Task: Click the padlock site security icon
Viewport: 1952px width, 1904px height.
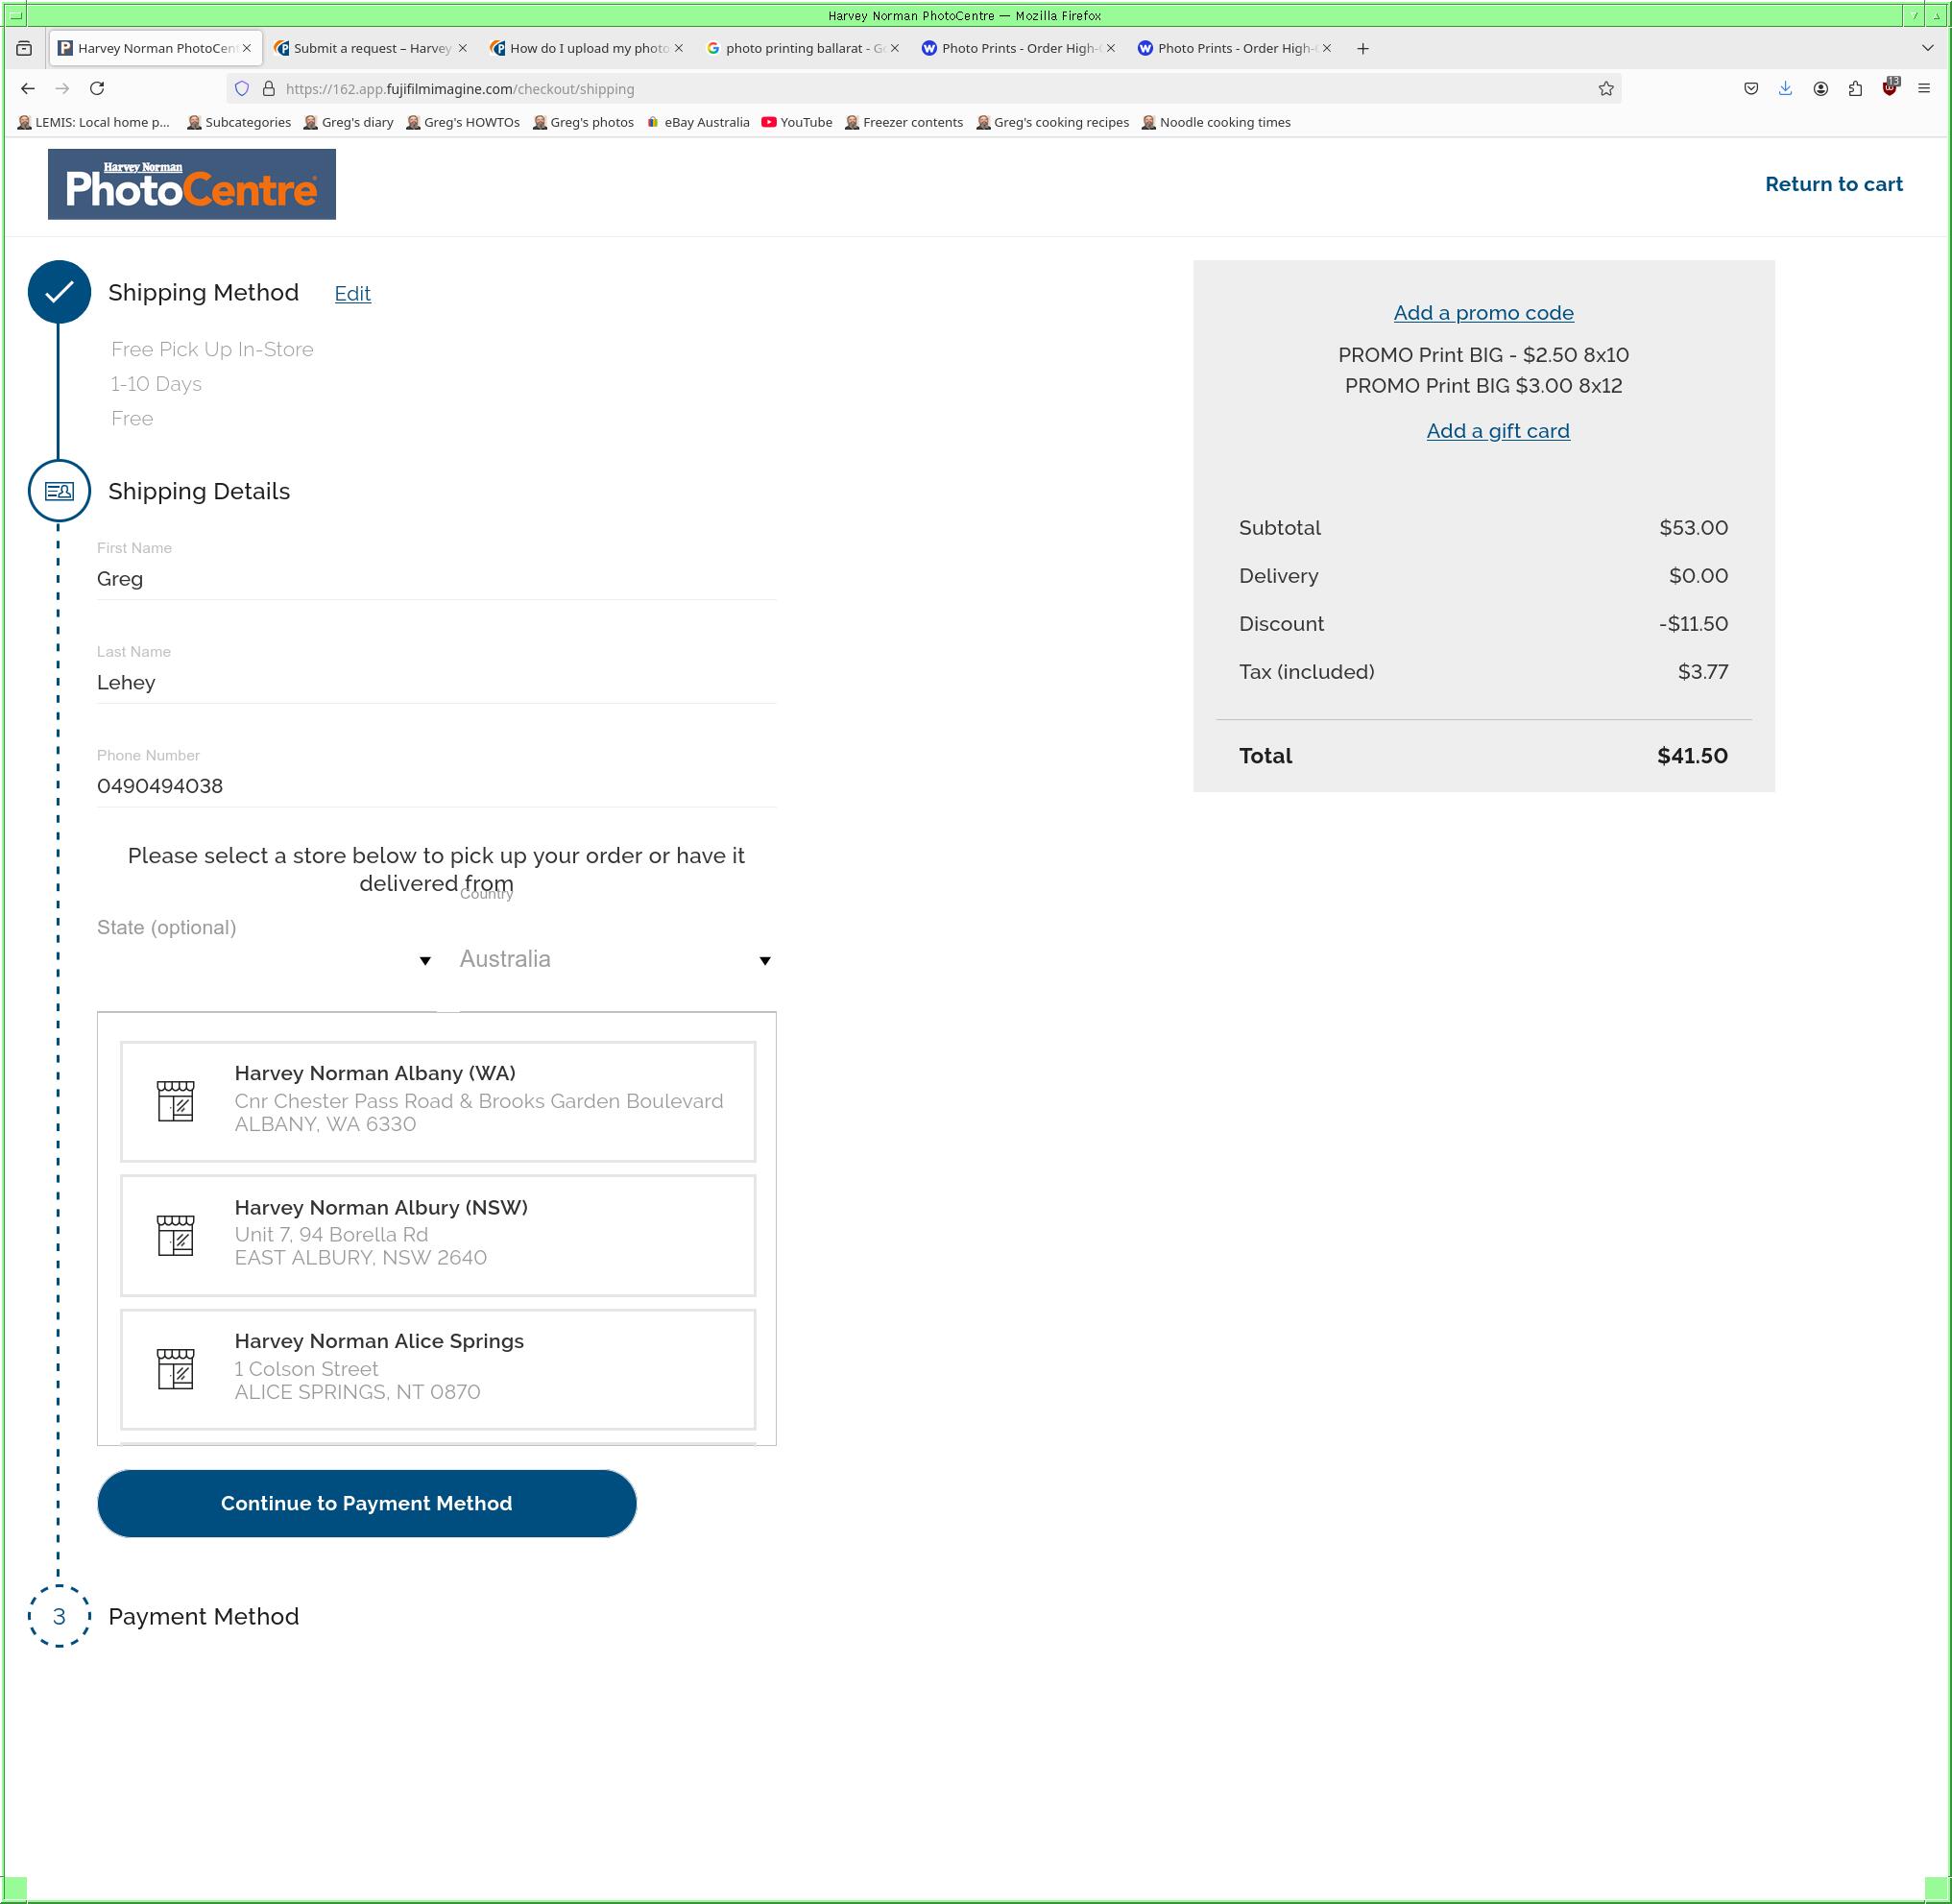Action: pos(268,88)
